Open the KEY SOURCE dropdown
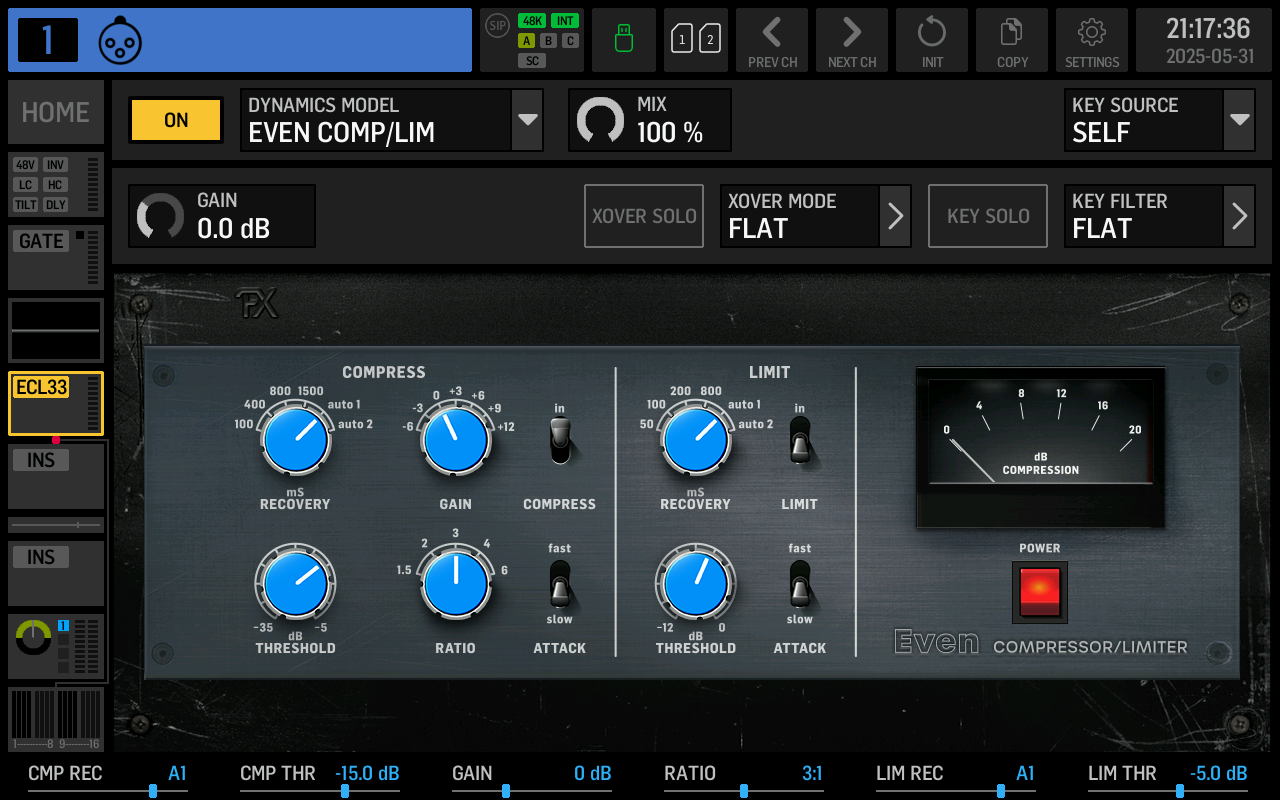Image resolution: width=1280 pixels, height=800 pixels. pos(1160,120)
